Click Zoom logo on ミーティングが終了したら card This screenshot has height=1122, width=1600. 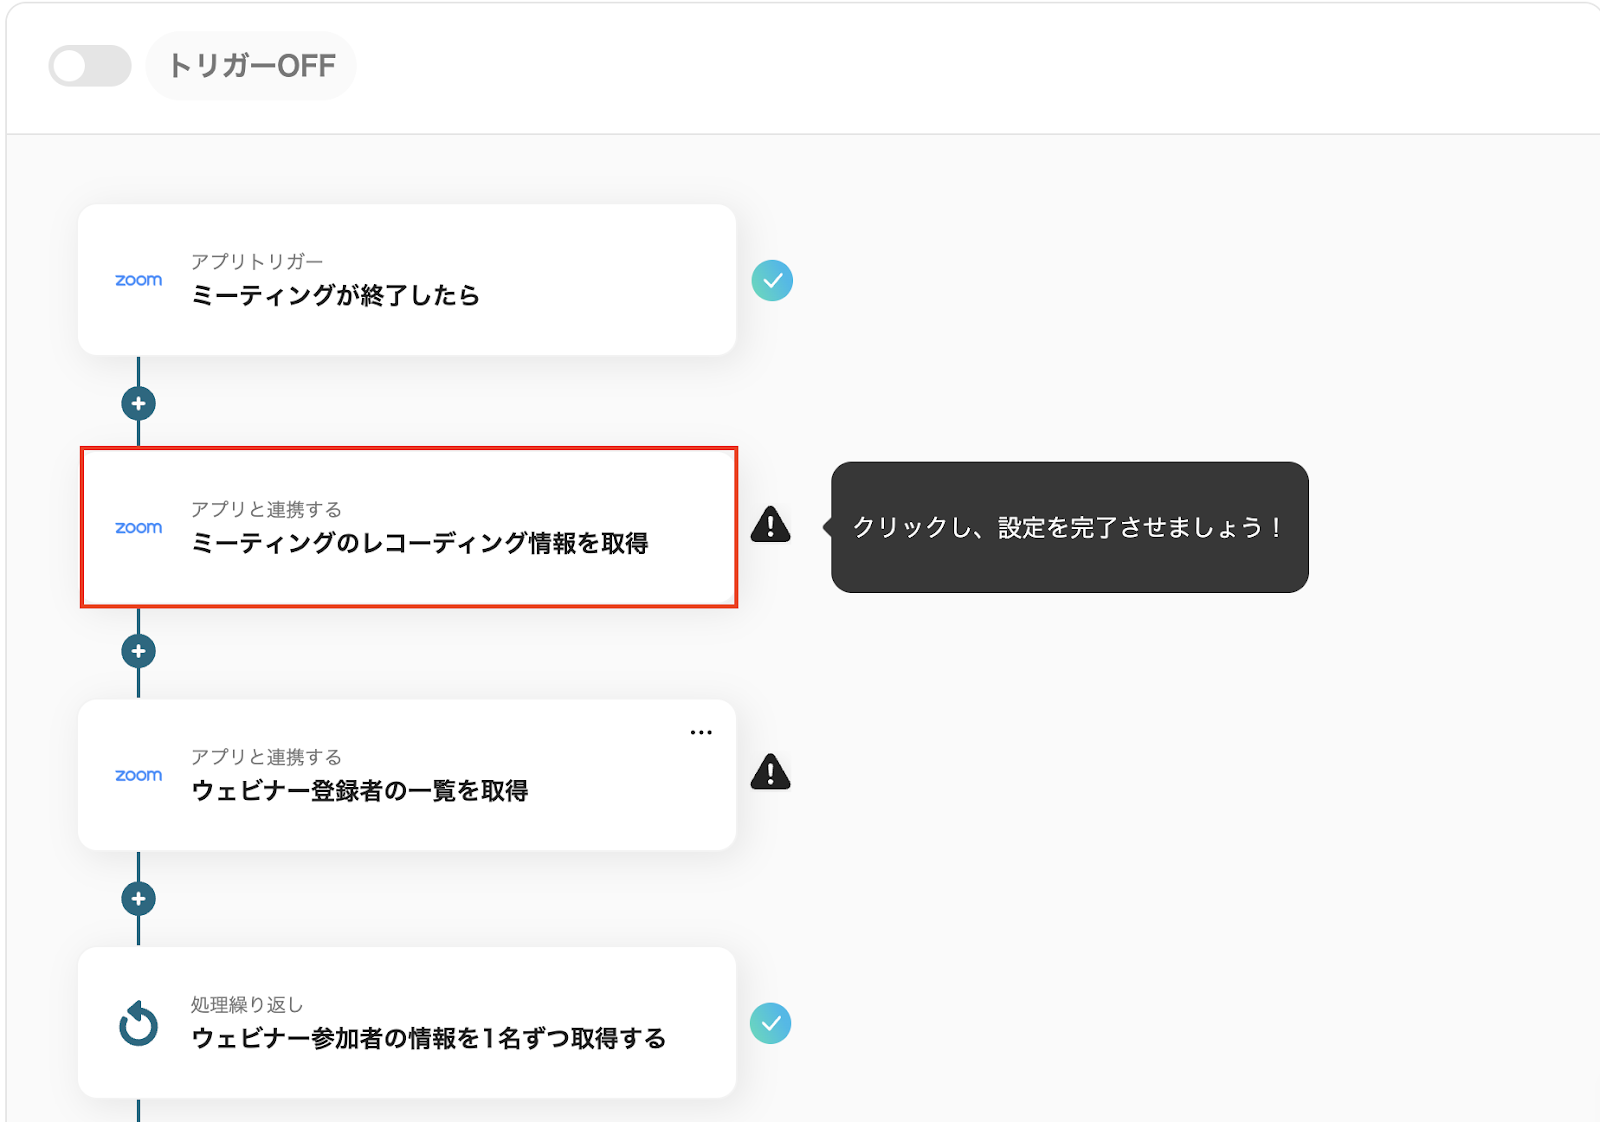pos(138,280)
